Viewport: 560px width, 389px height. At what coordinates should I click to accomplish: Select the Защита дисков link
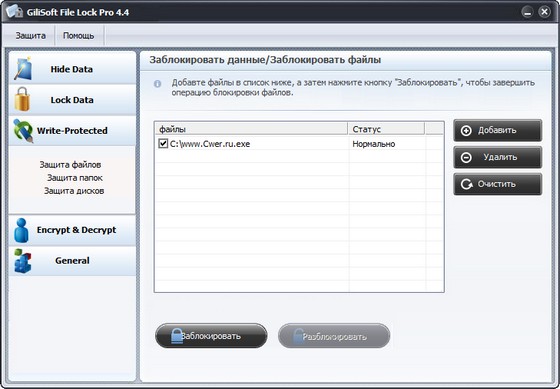tap(74, 191)
